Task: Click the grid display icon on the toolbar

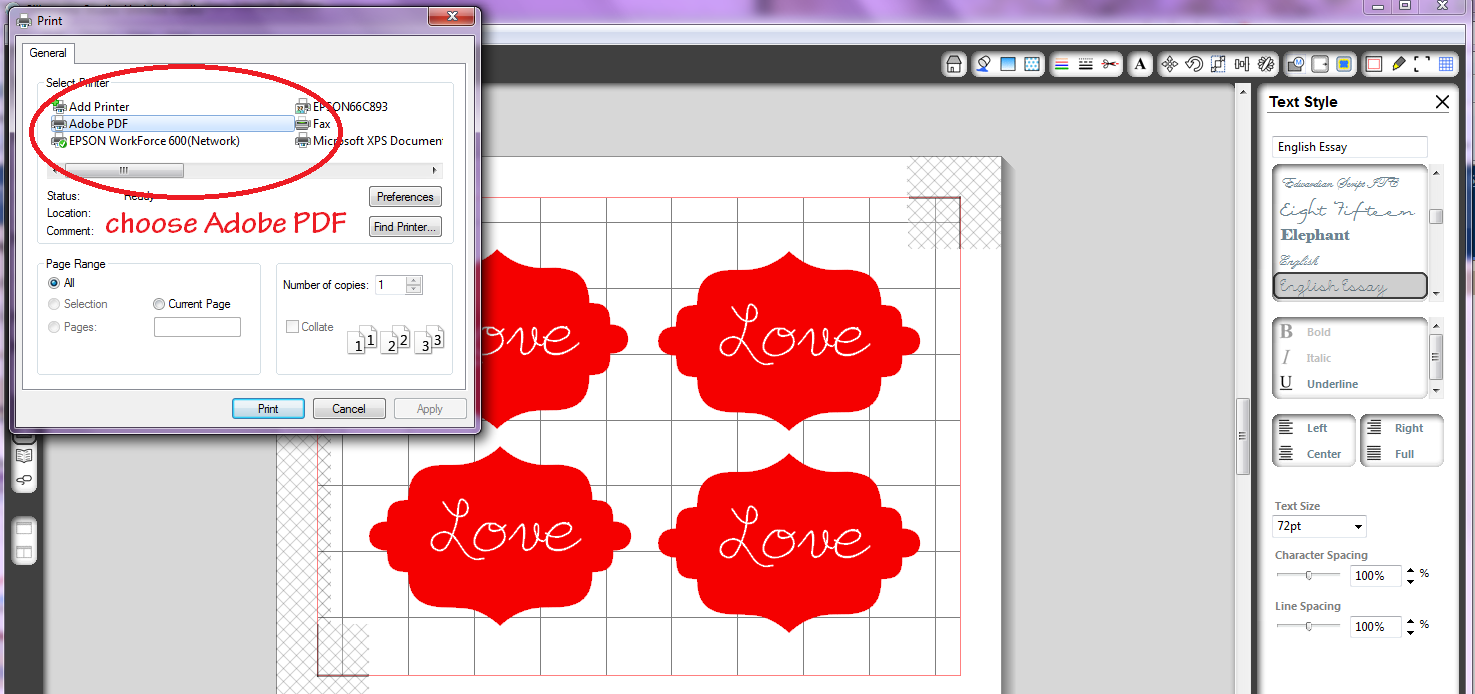Action: tap(1446, 64)
